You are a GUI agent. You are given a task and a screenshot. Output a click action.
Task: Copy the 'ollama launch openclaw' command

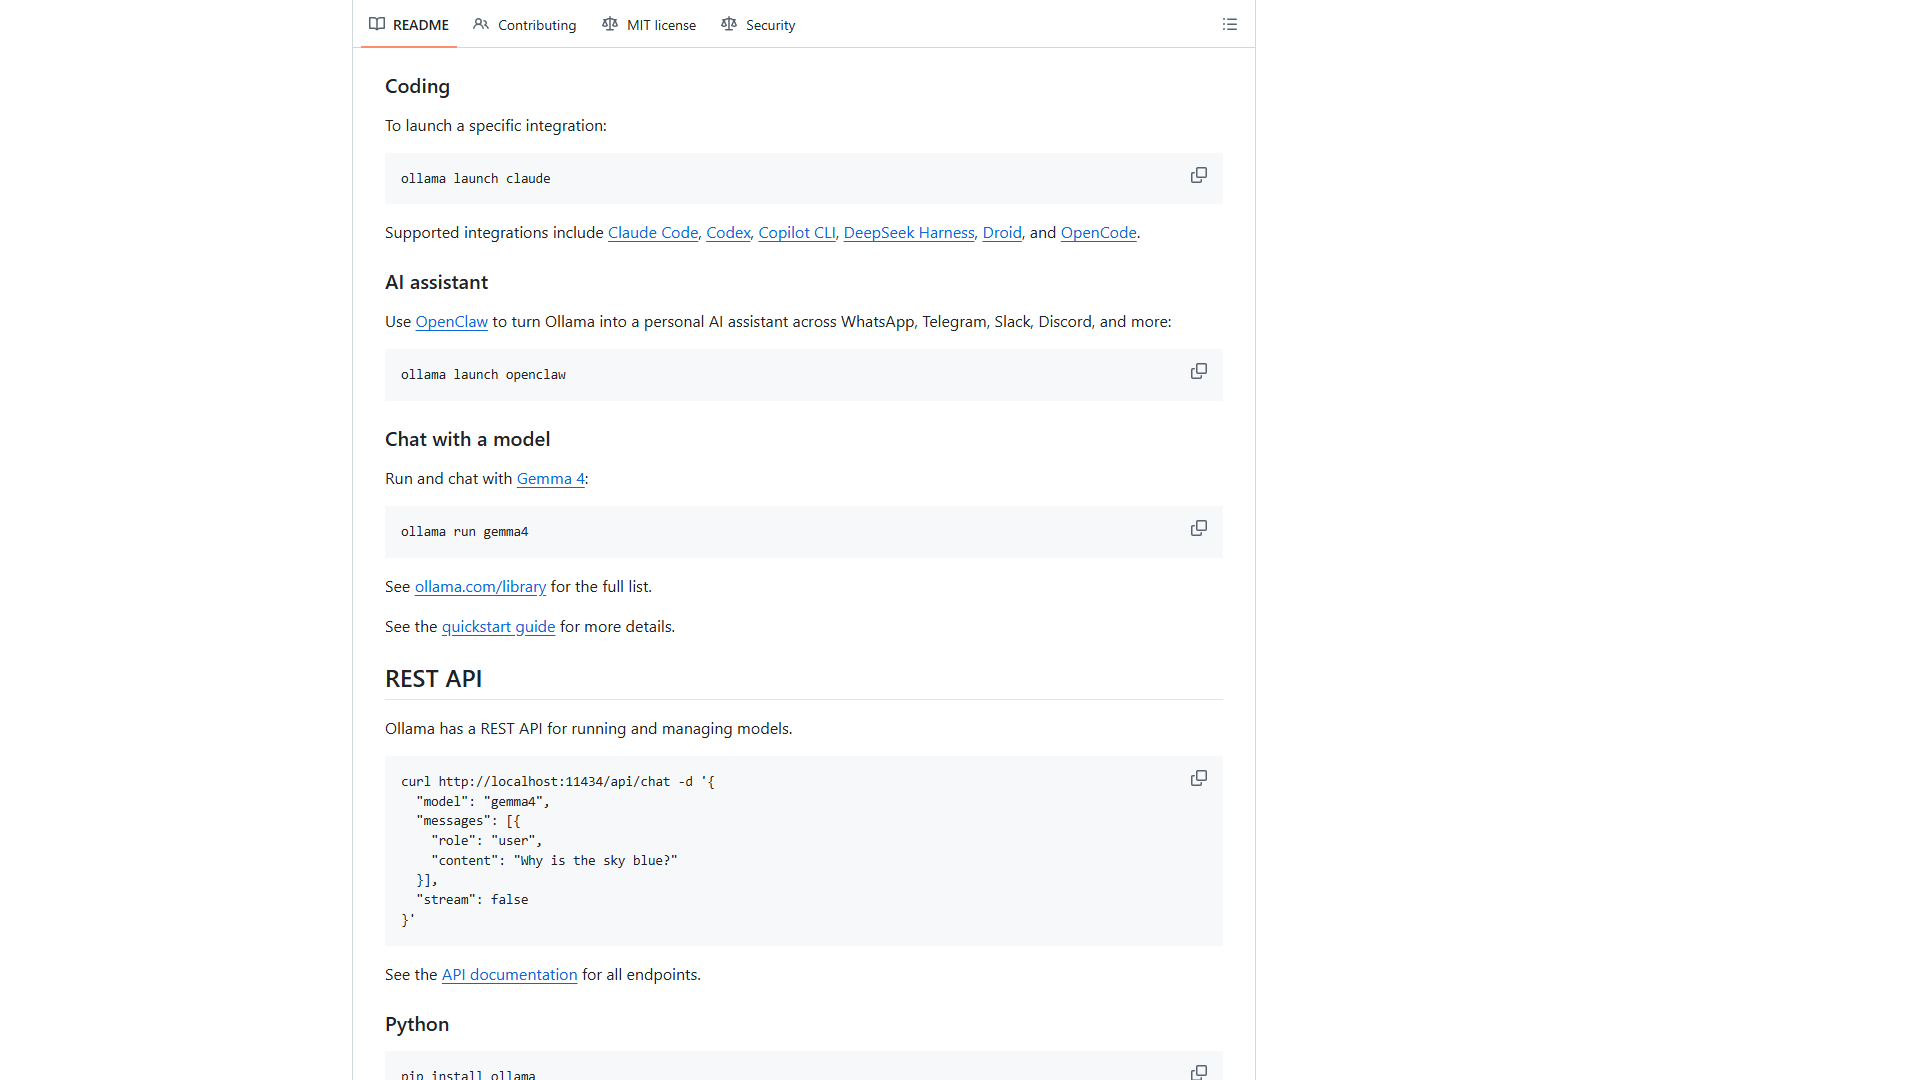pyautogui.click(x=1198, y=372)
